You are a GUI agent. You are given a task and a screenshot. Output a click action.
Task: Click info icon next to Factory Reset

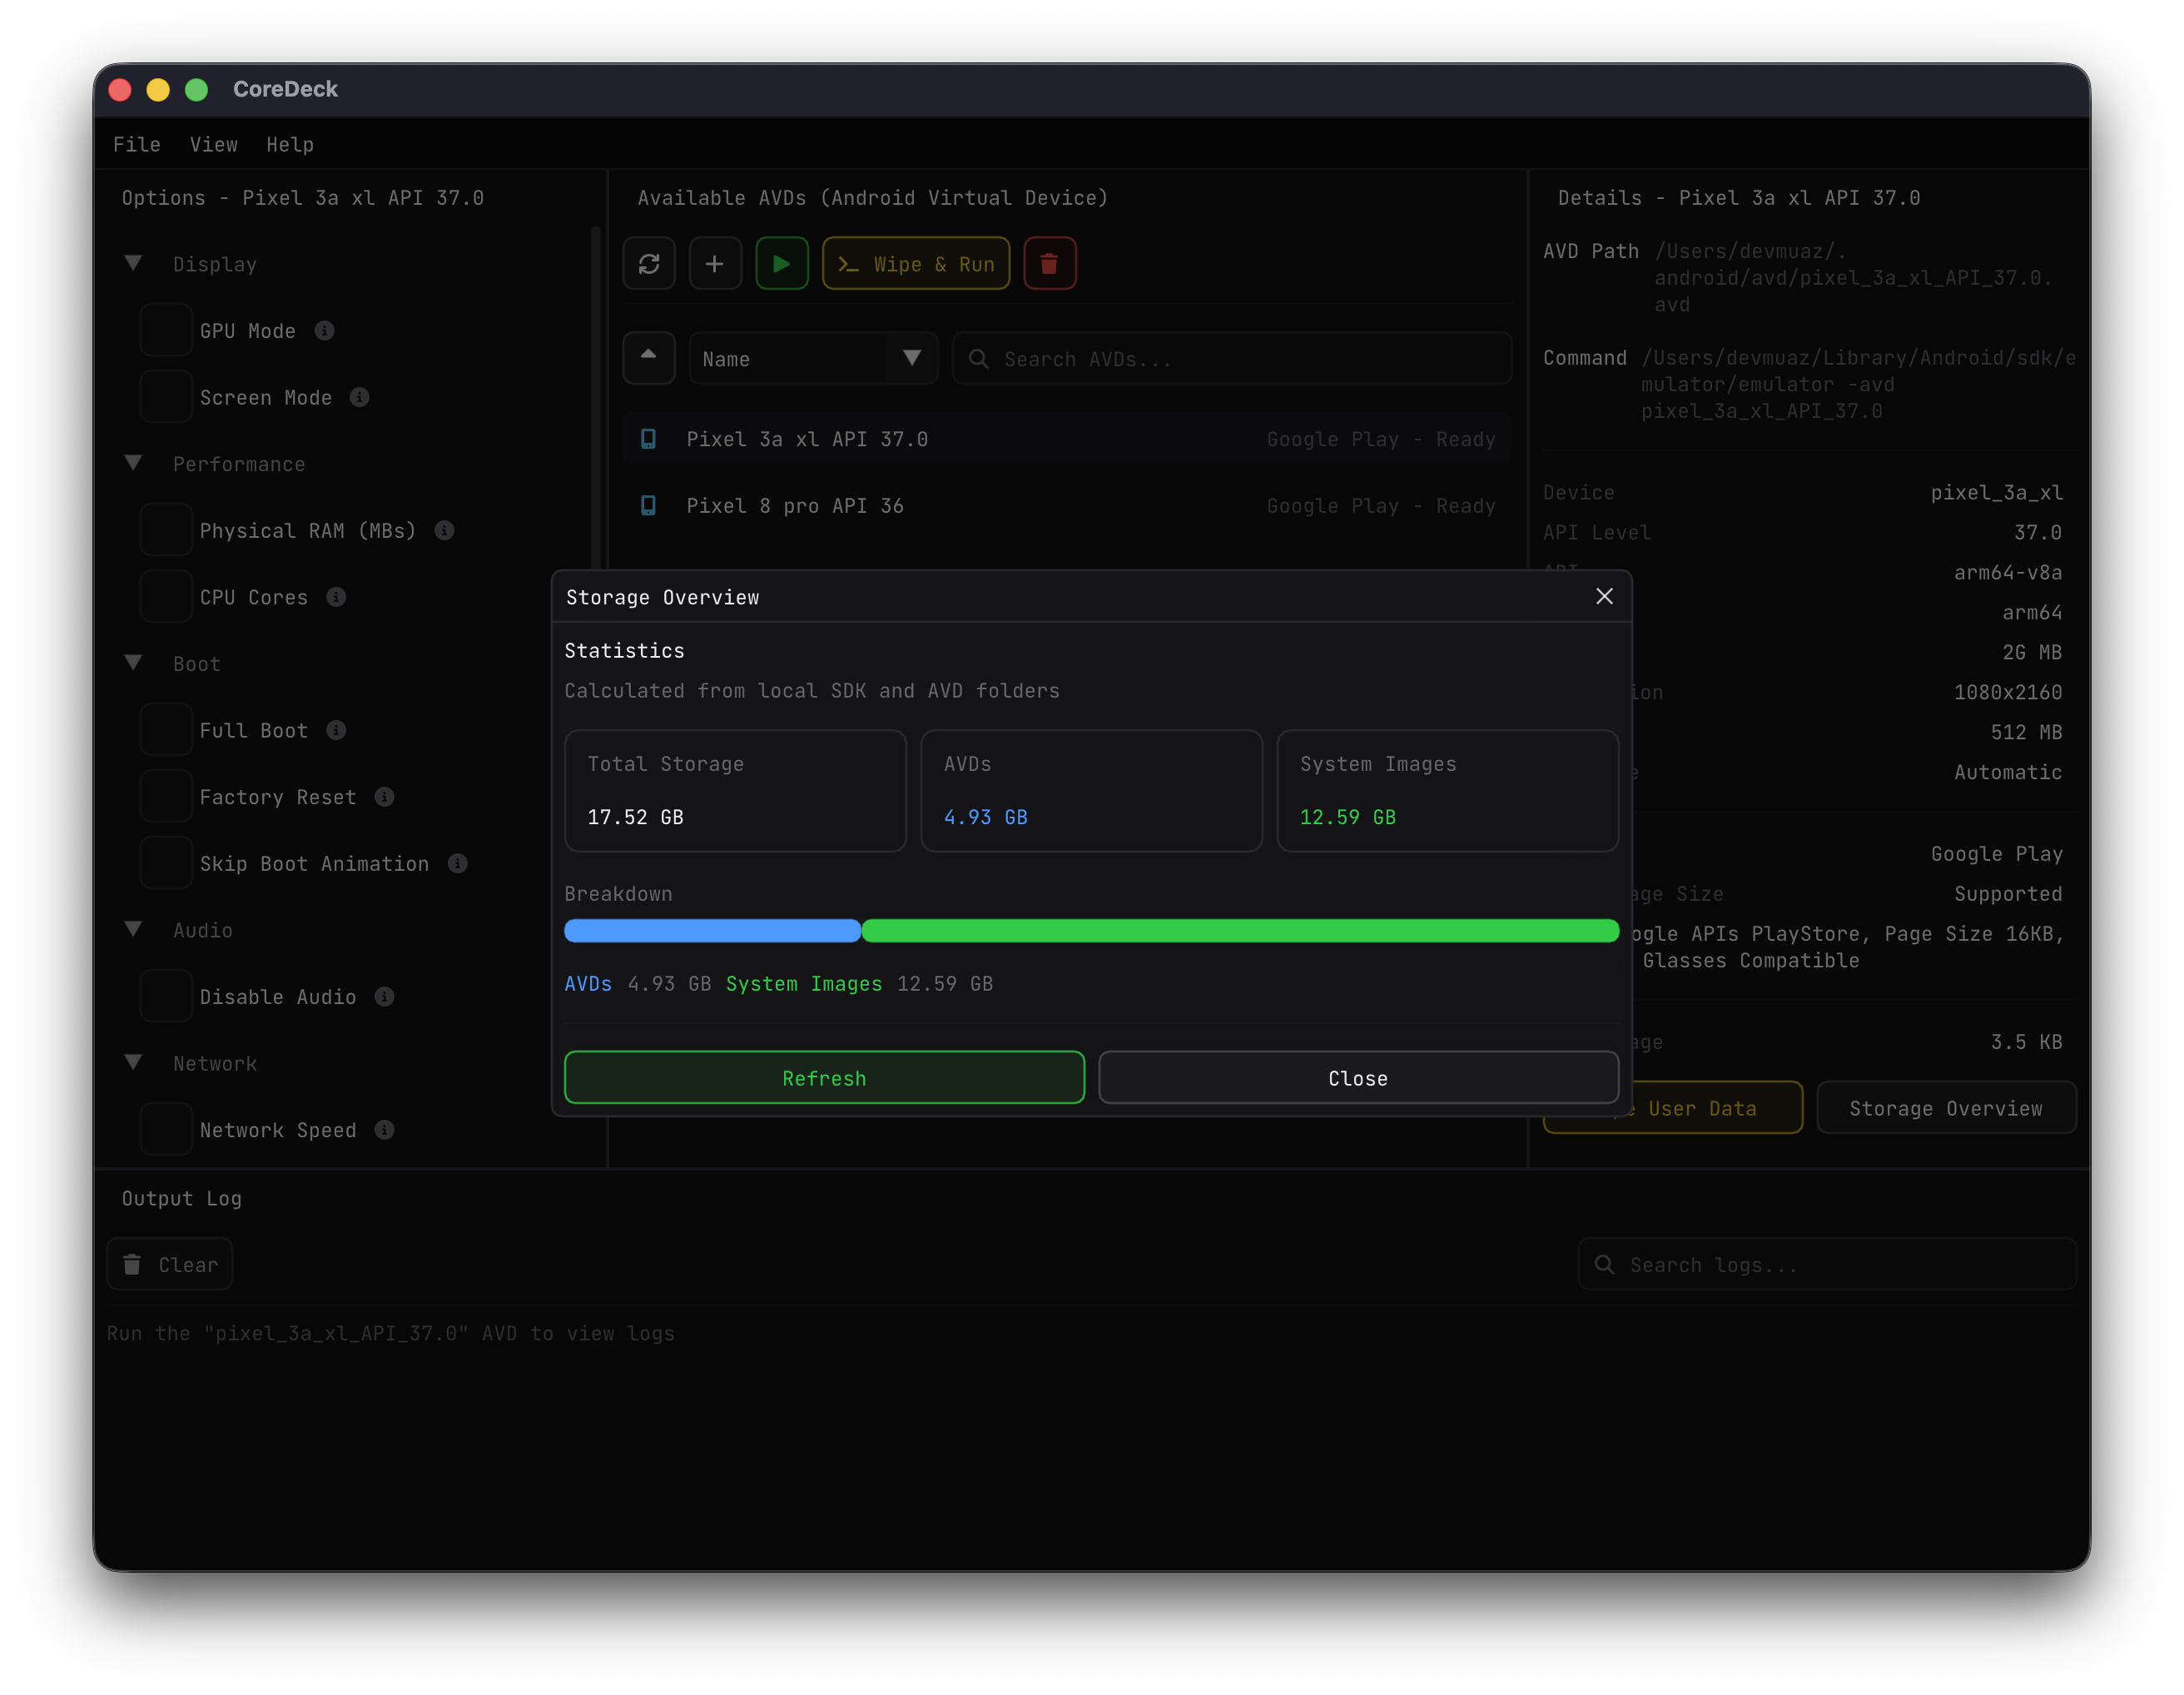[x=385, y=797]
